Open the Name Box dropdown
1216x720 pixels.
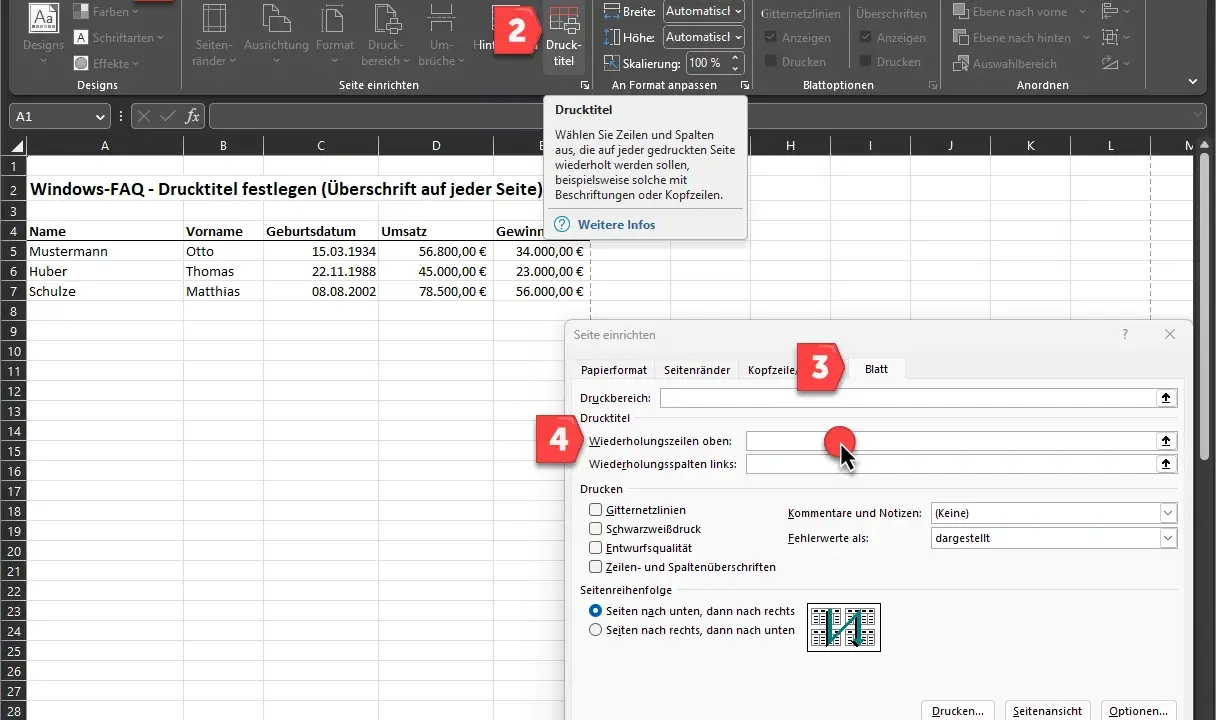[x=100, y=117]
